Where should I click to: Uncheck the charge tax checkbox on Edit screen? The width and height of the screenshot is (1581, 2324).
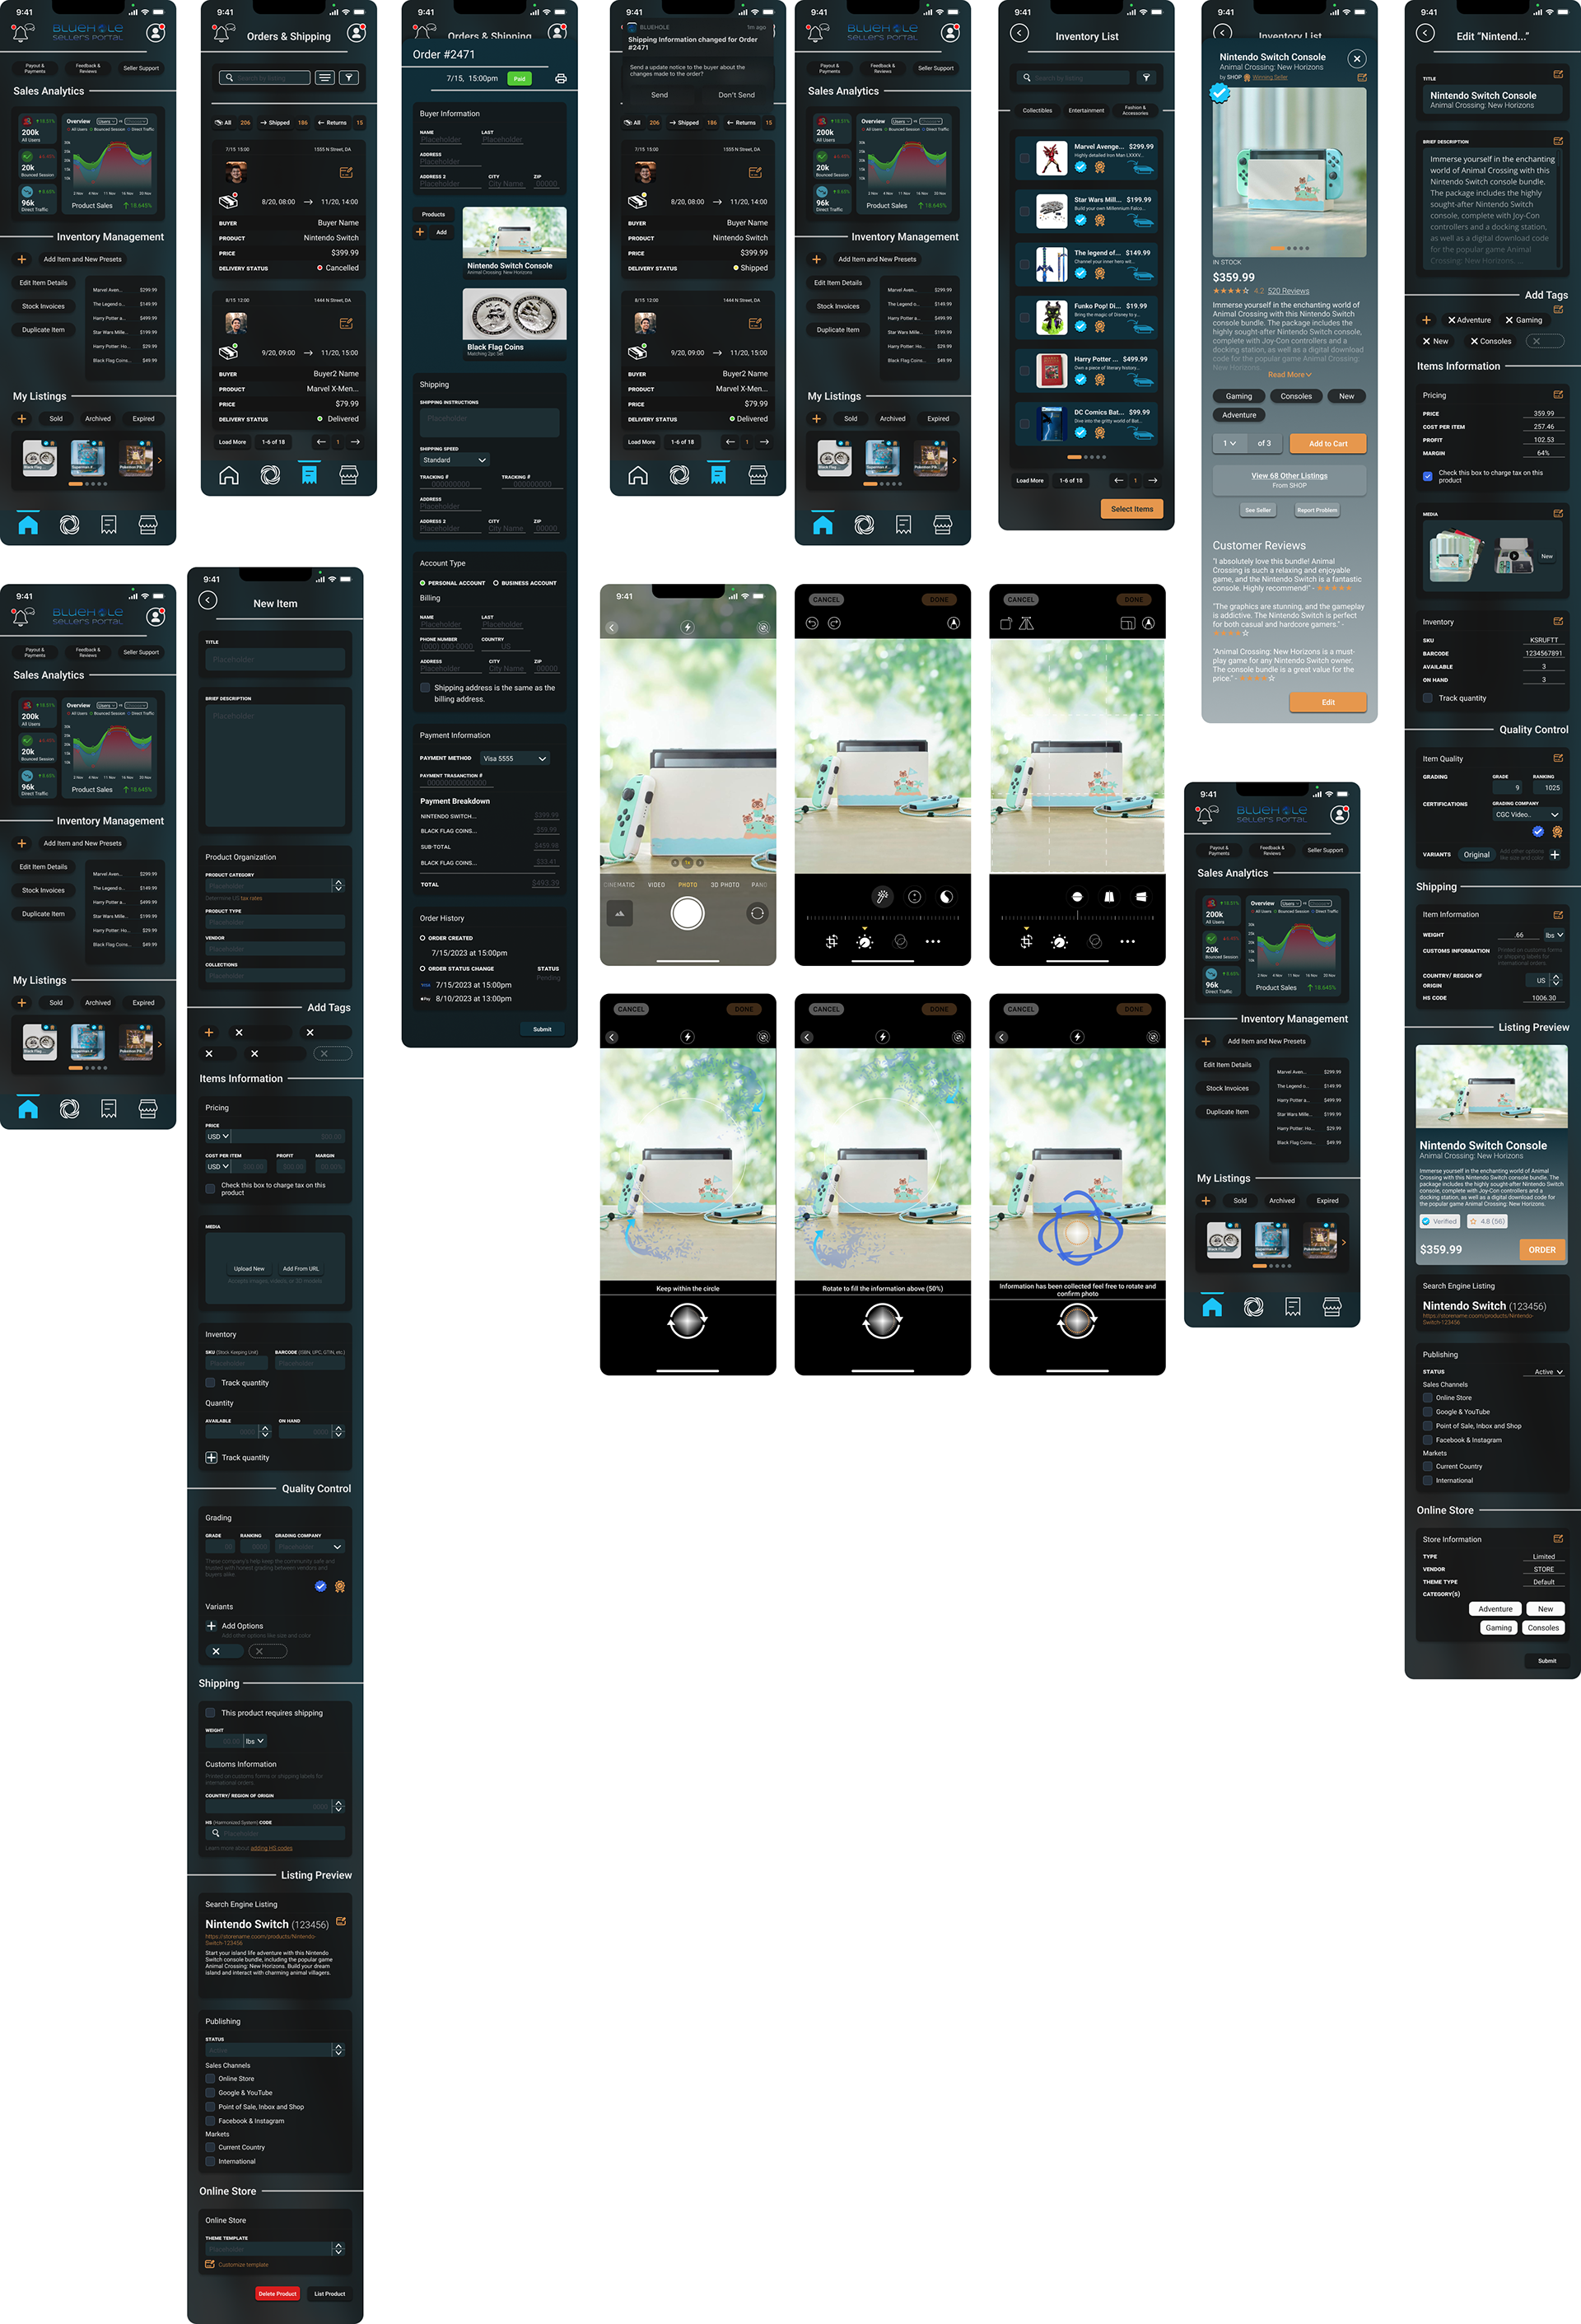coord(1427,476)
